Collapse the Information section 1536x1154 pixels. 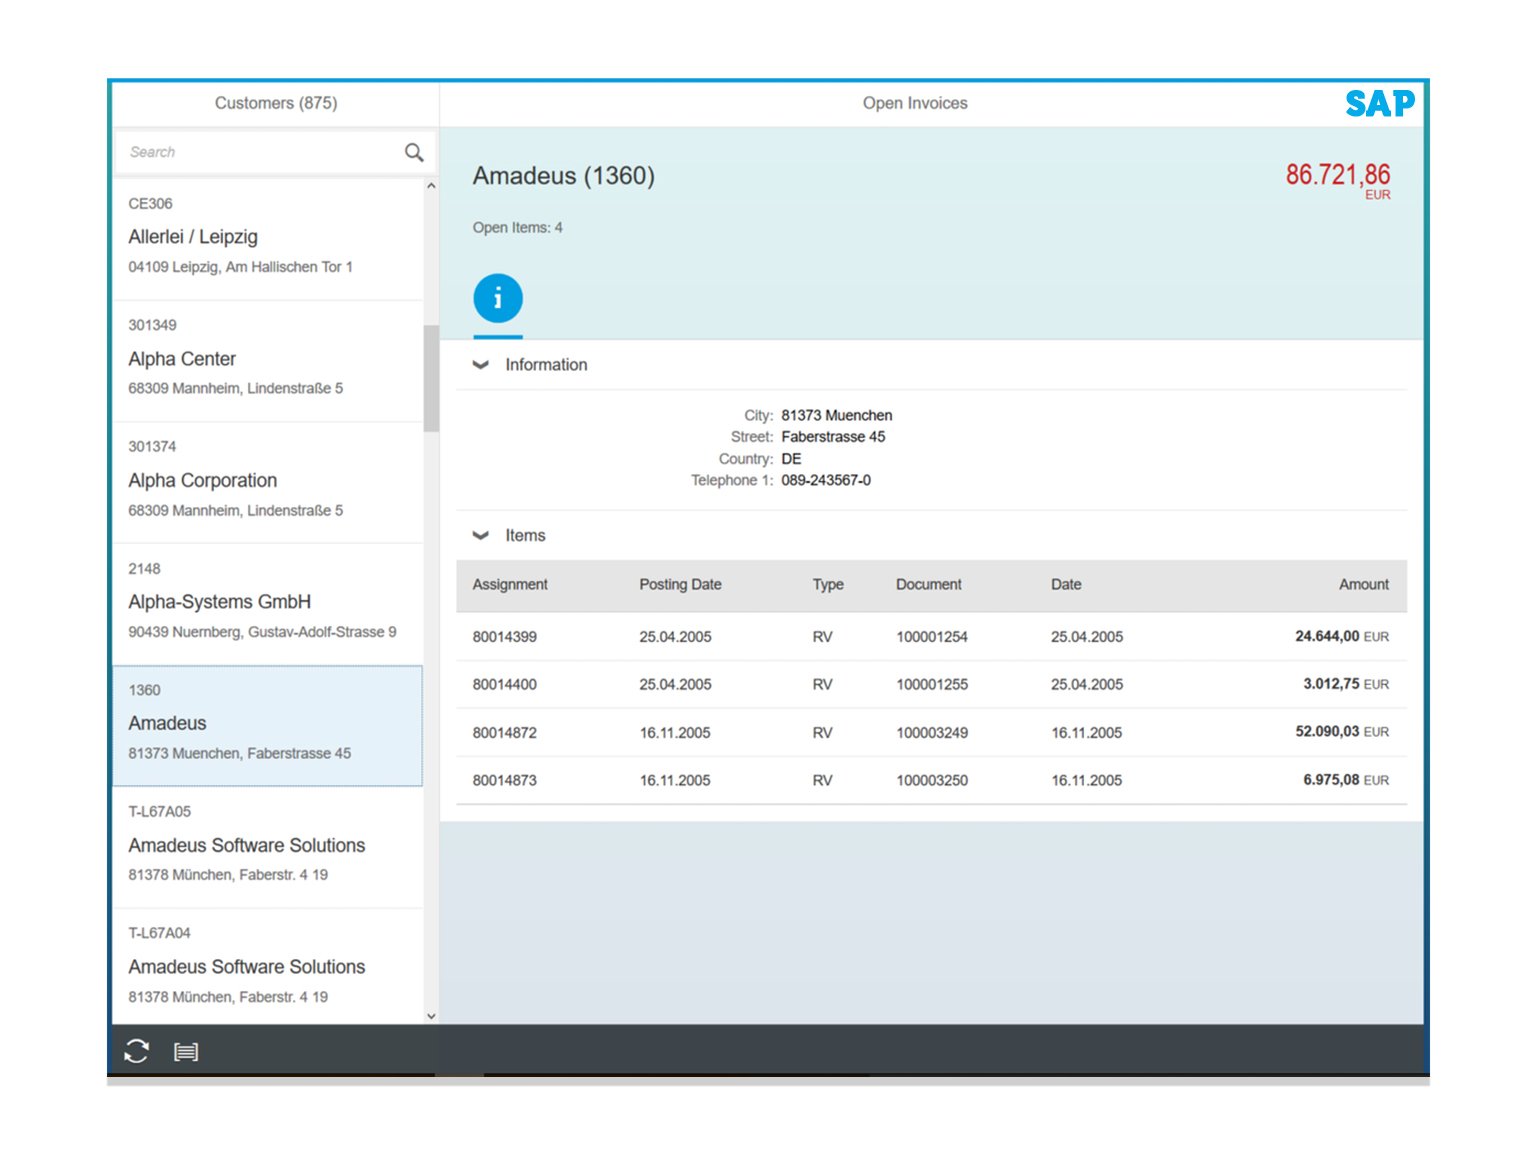(481, 365)
